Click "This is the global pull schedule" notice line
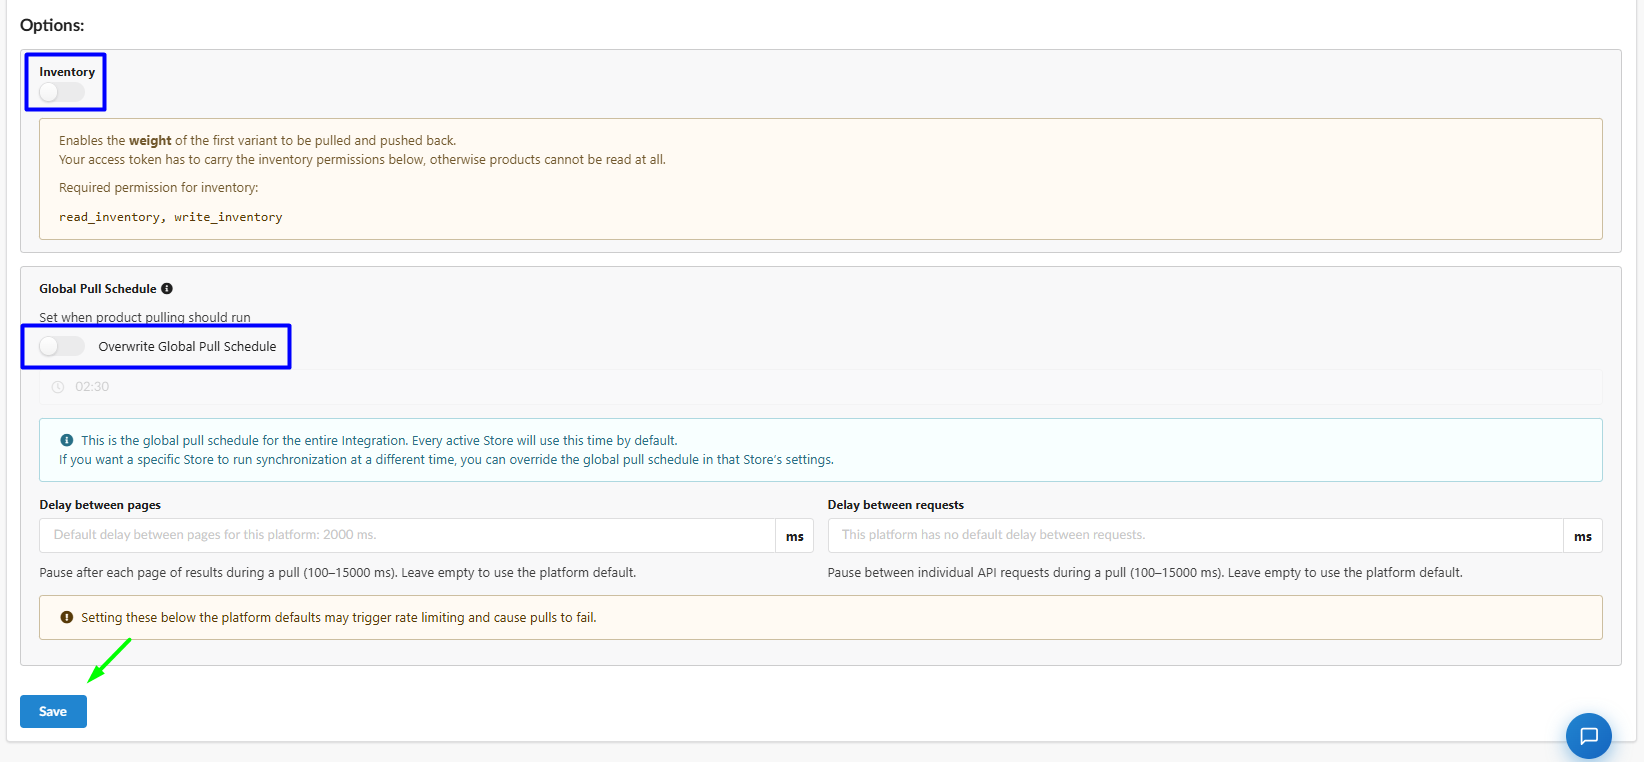The height and width of the screenshot is (762, 1644). coord(379,441)
